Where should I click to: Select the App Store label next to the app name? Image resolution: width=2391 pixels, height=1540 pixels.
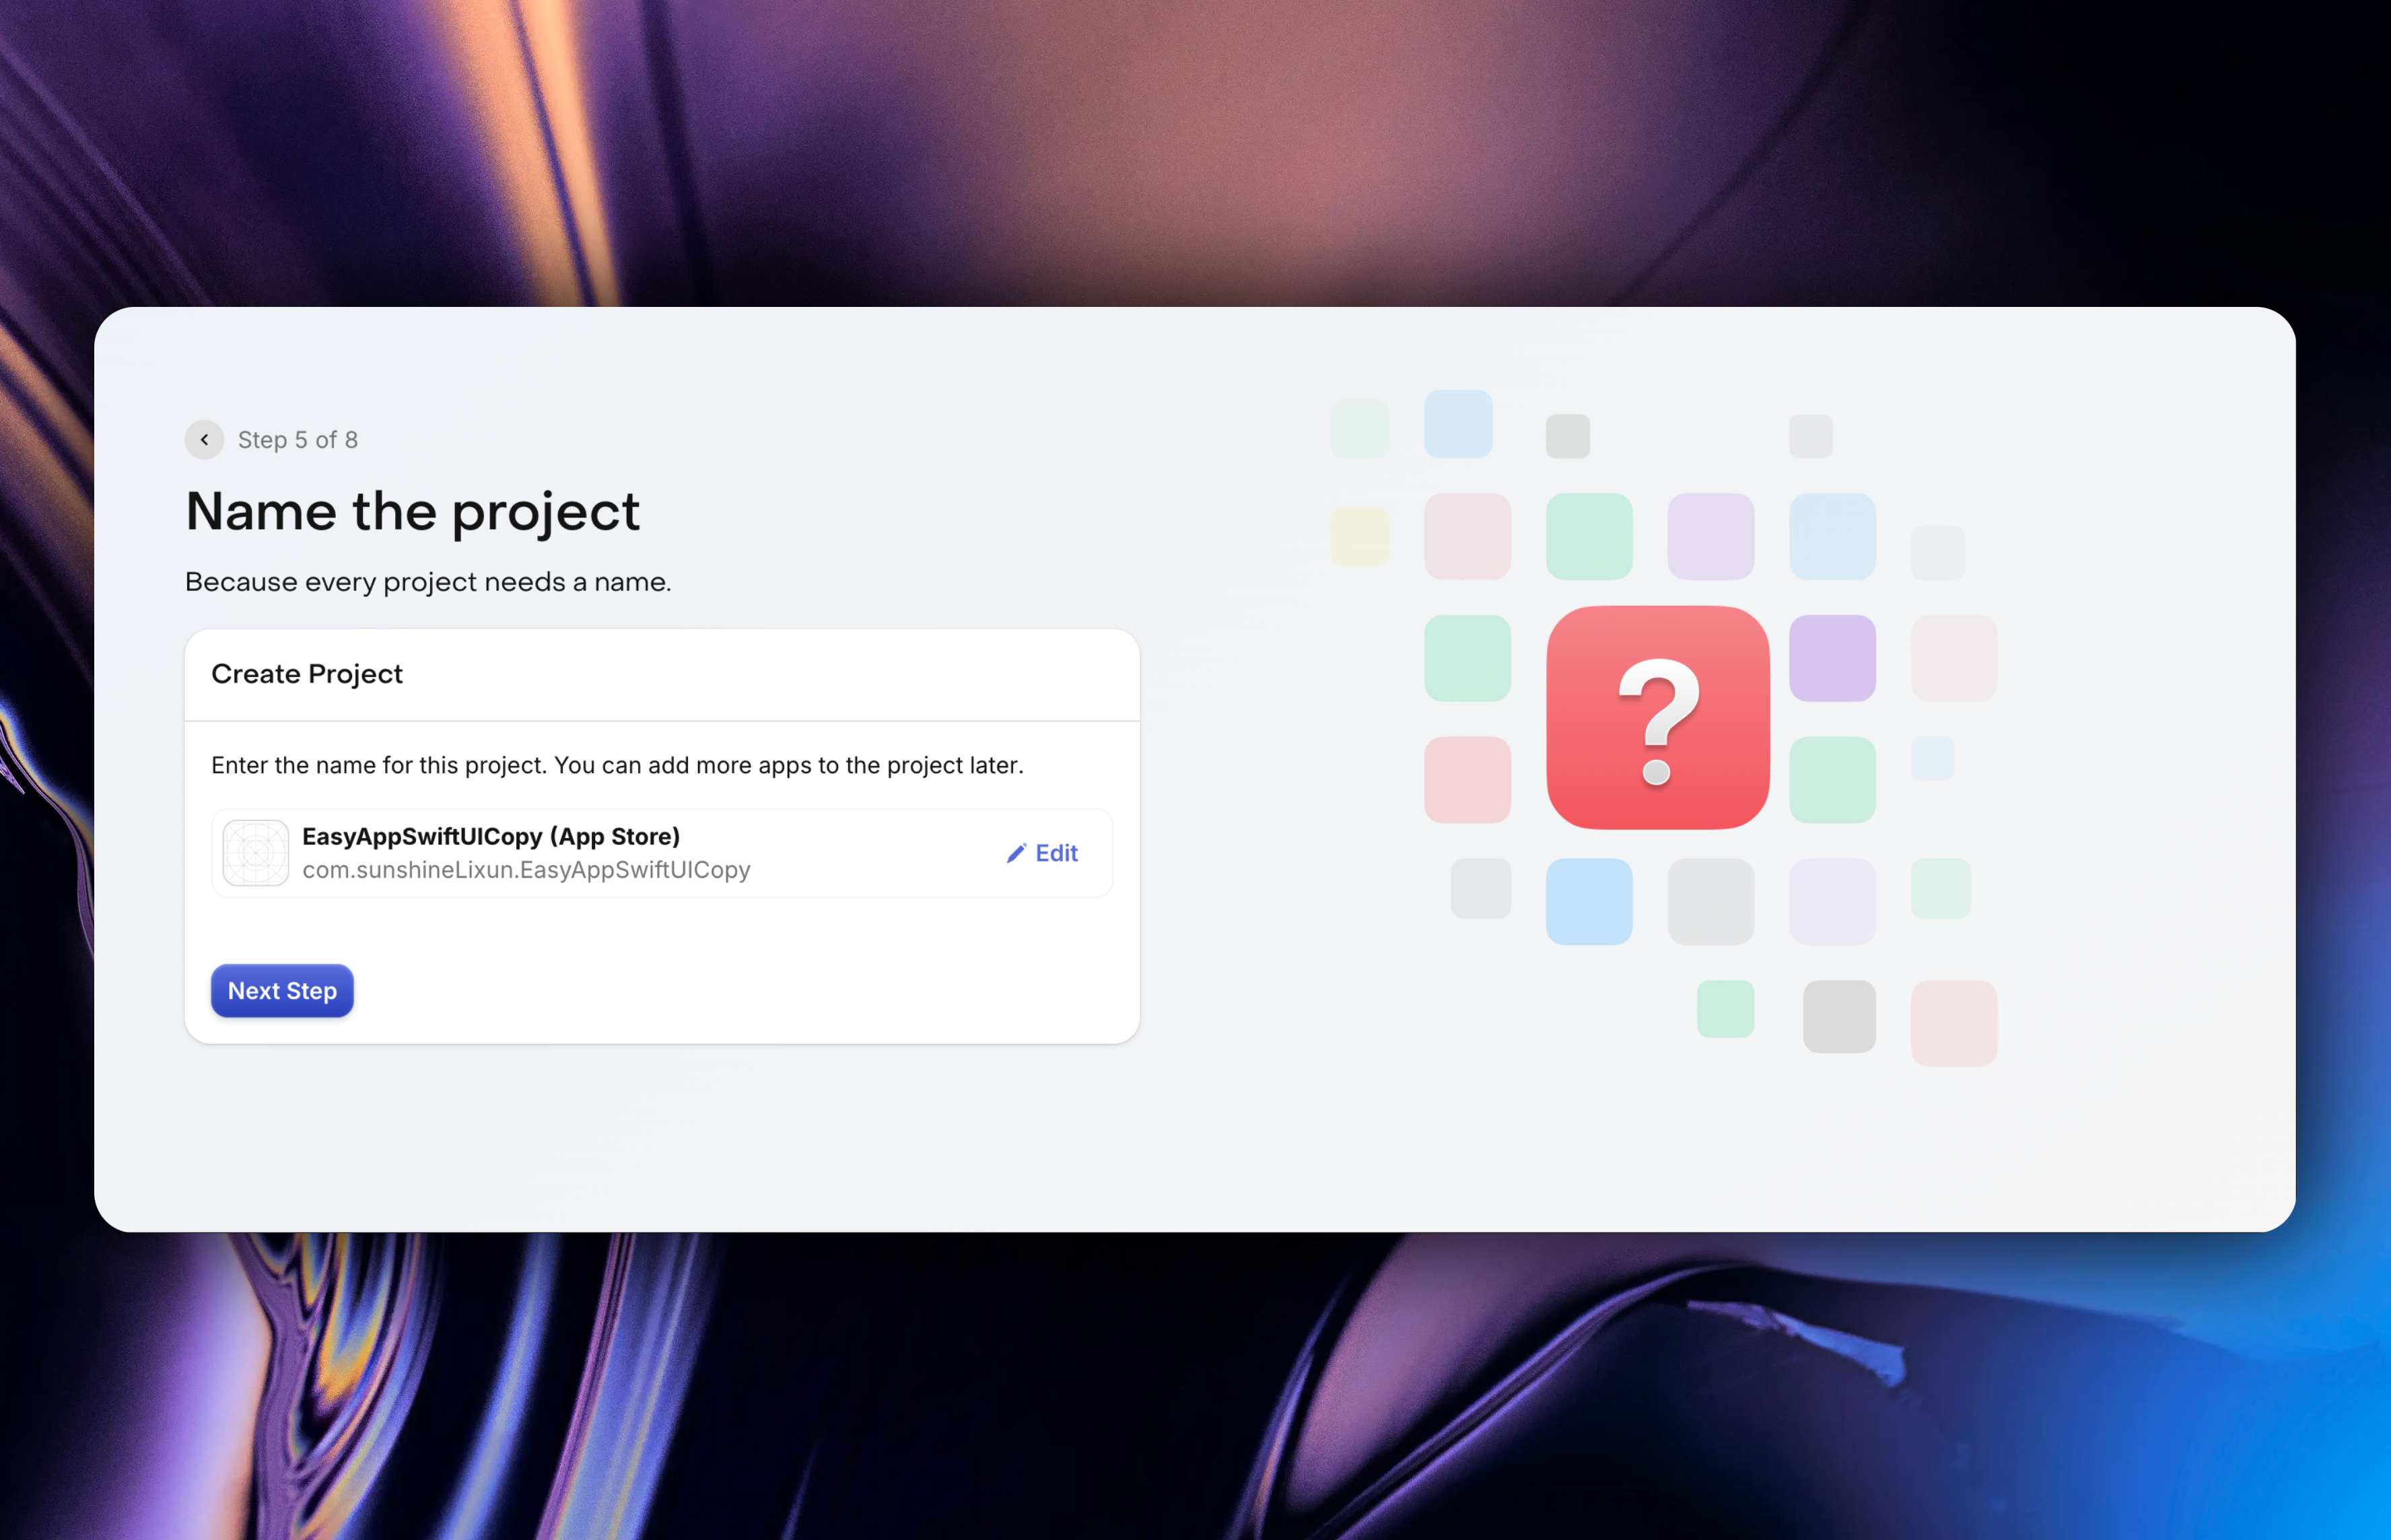point(617,836)
